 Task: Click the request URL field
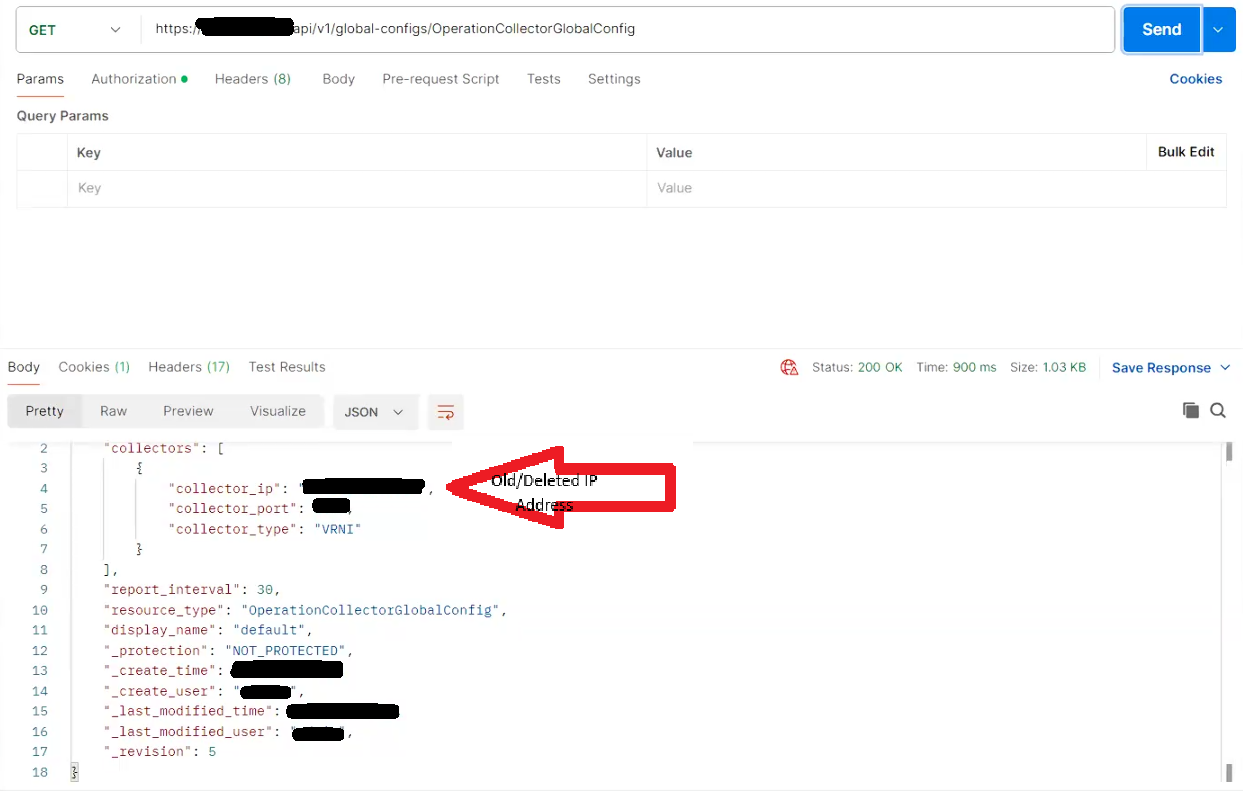pyautogui.click(x=627, y=30)
